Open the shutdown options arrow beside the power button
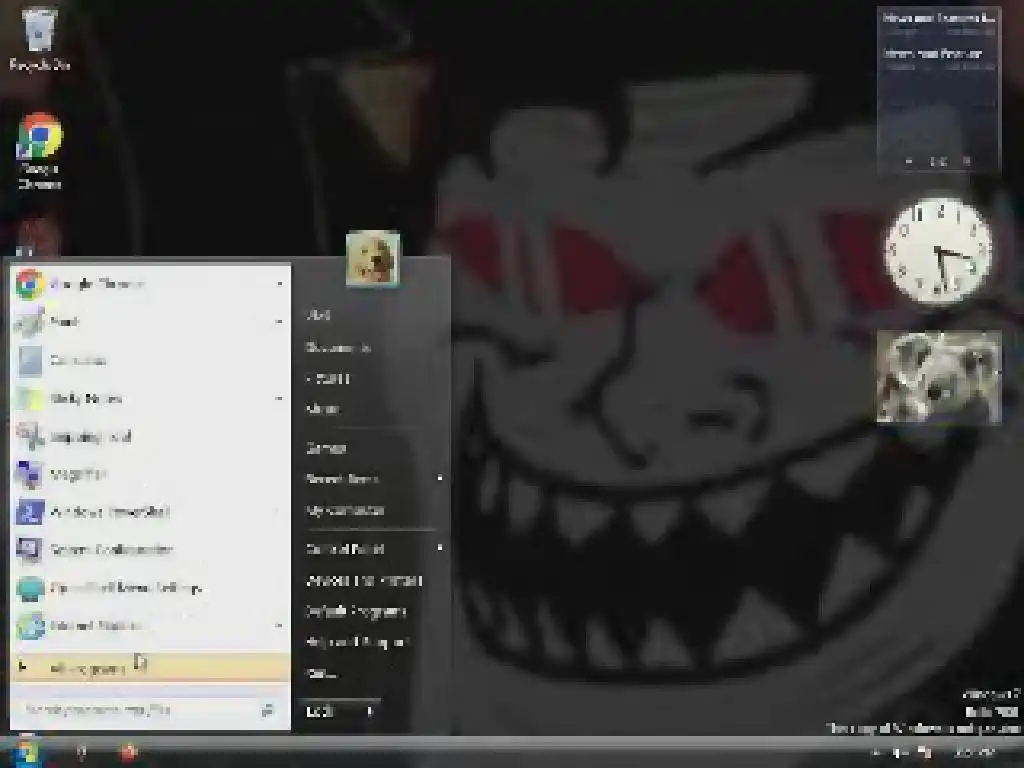This screenshot has height=768, width=1024. point(370,711)
